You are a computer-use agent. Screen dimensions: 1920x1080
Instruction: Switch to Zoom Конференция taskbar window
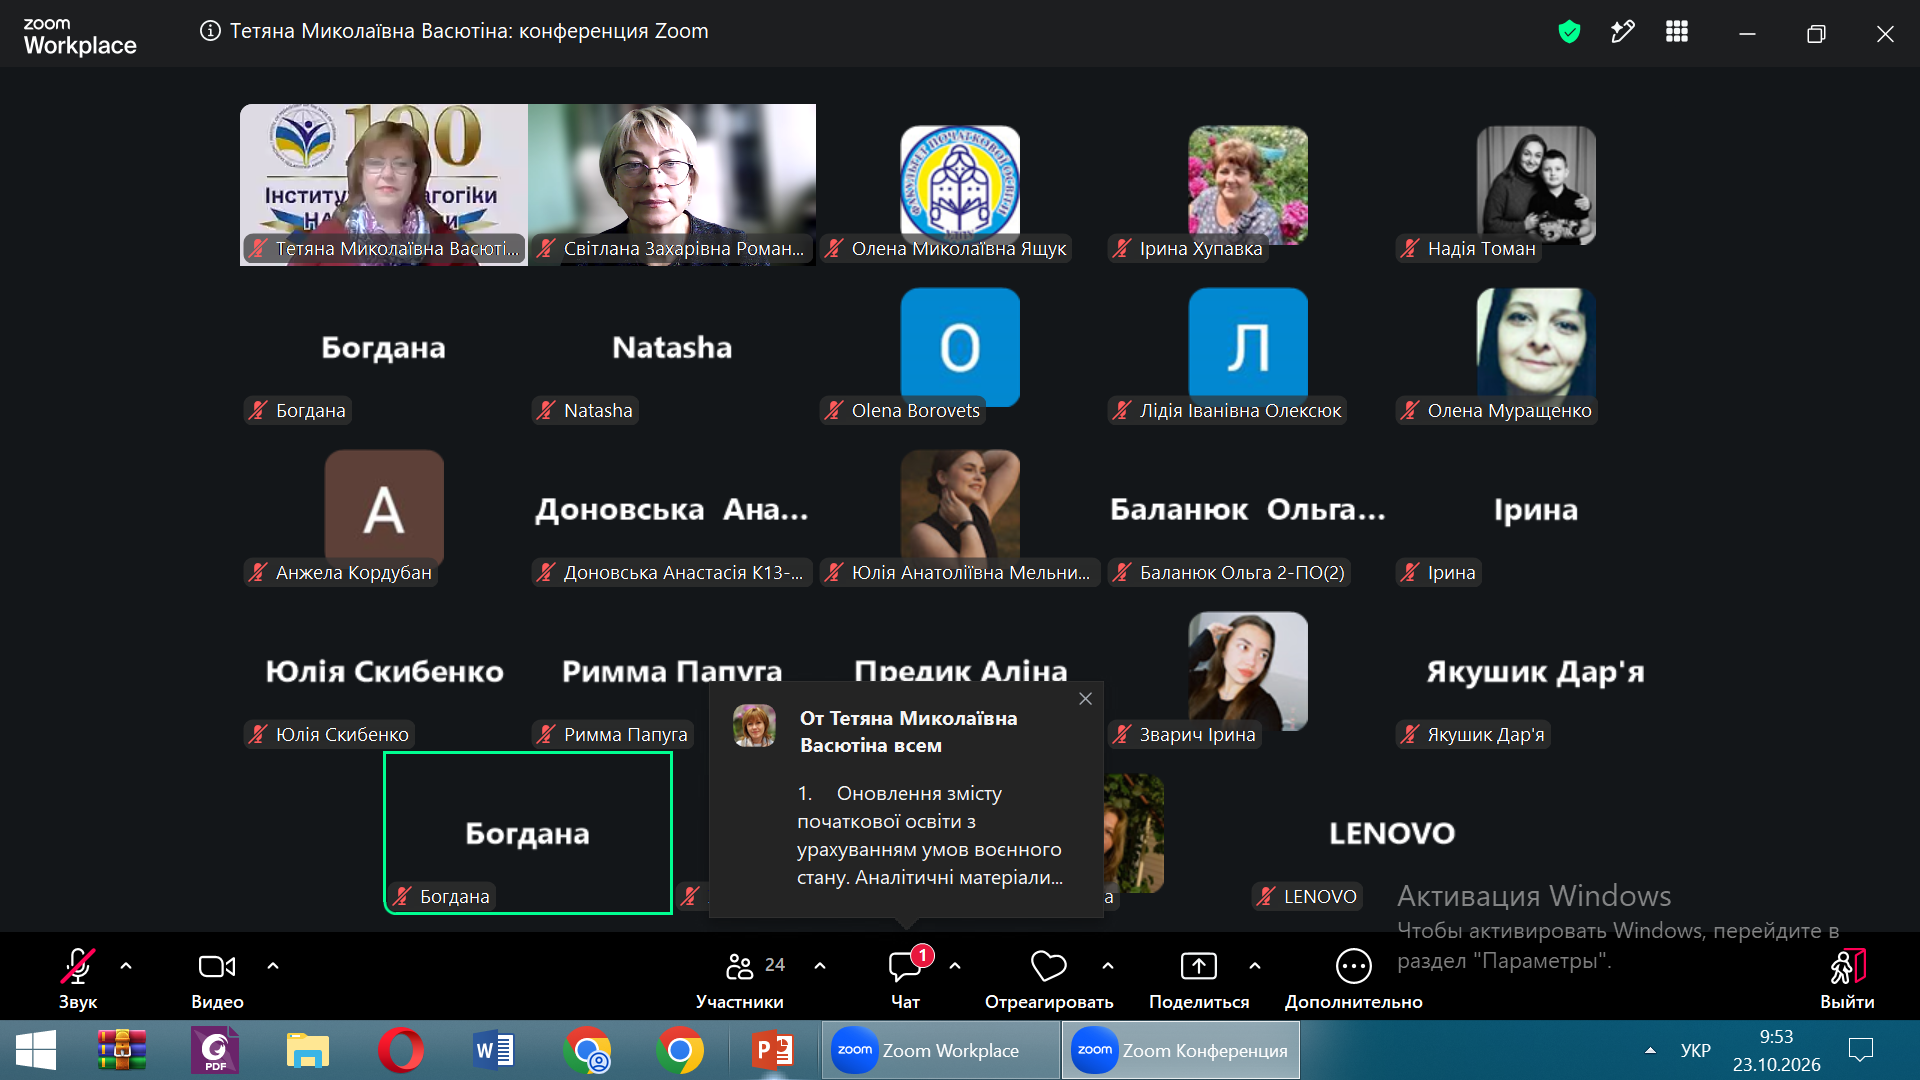1180,1050
